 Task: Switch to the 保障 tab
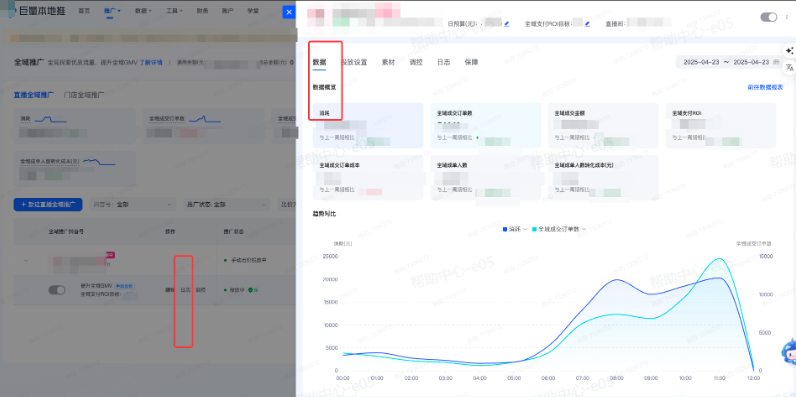[x=471, y=62]
